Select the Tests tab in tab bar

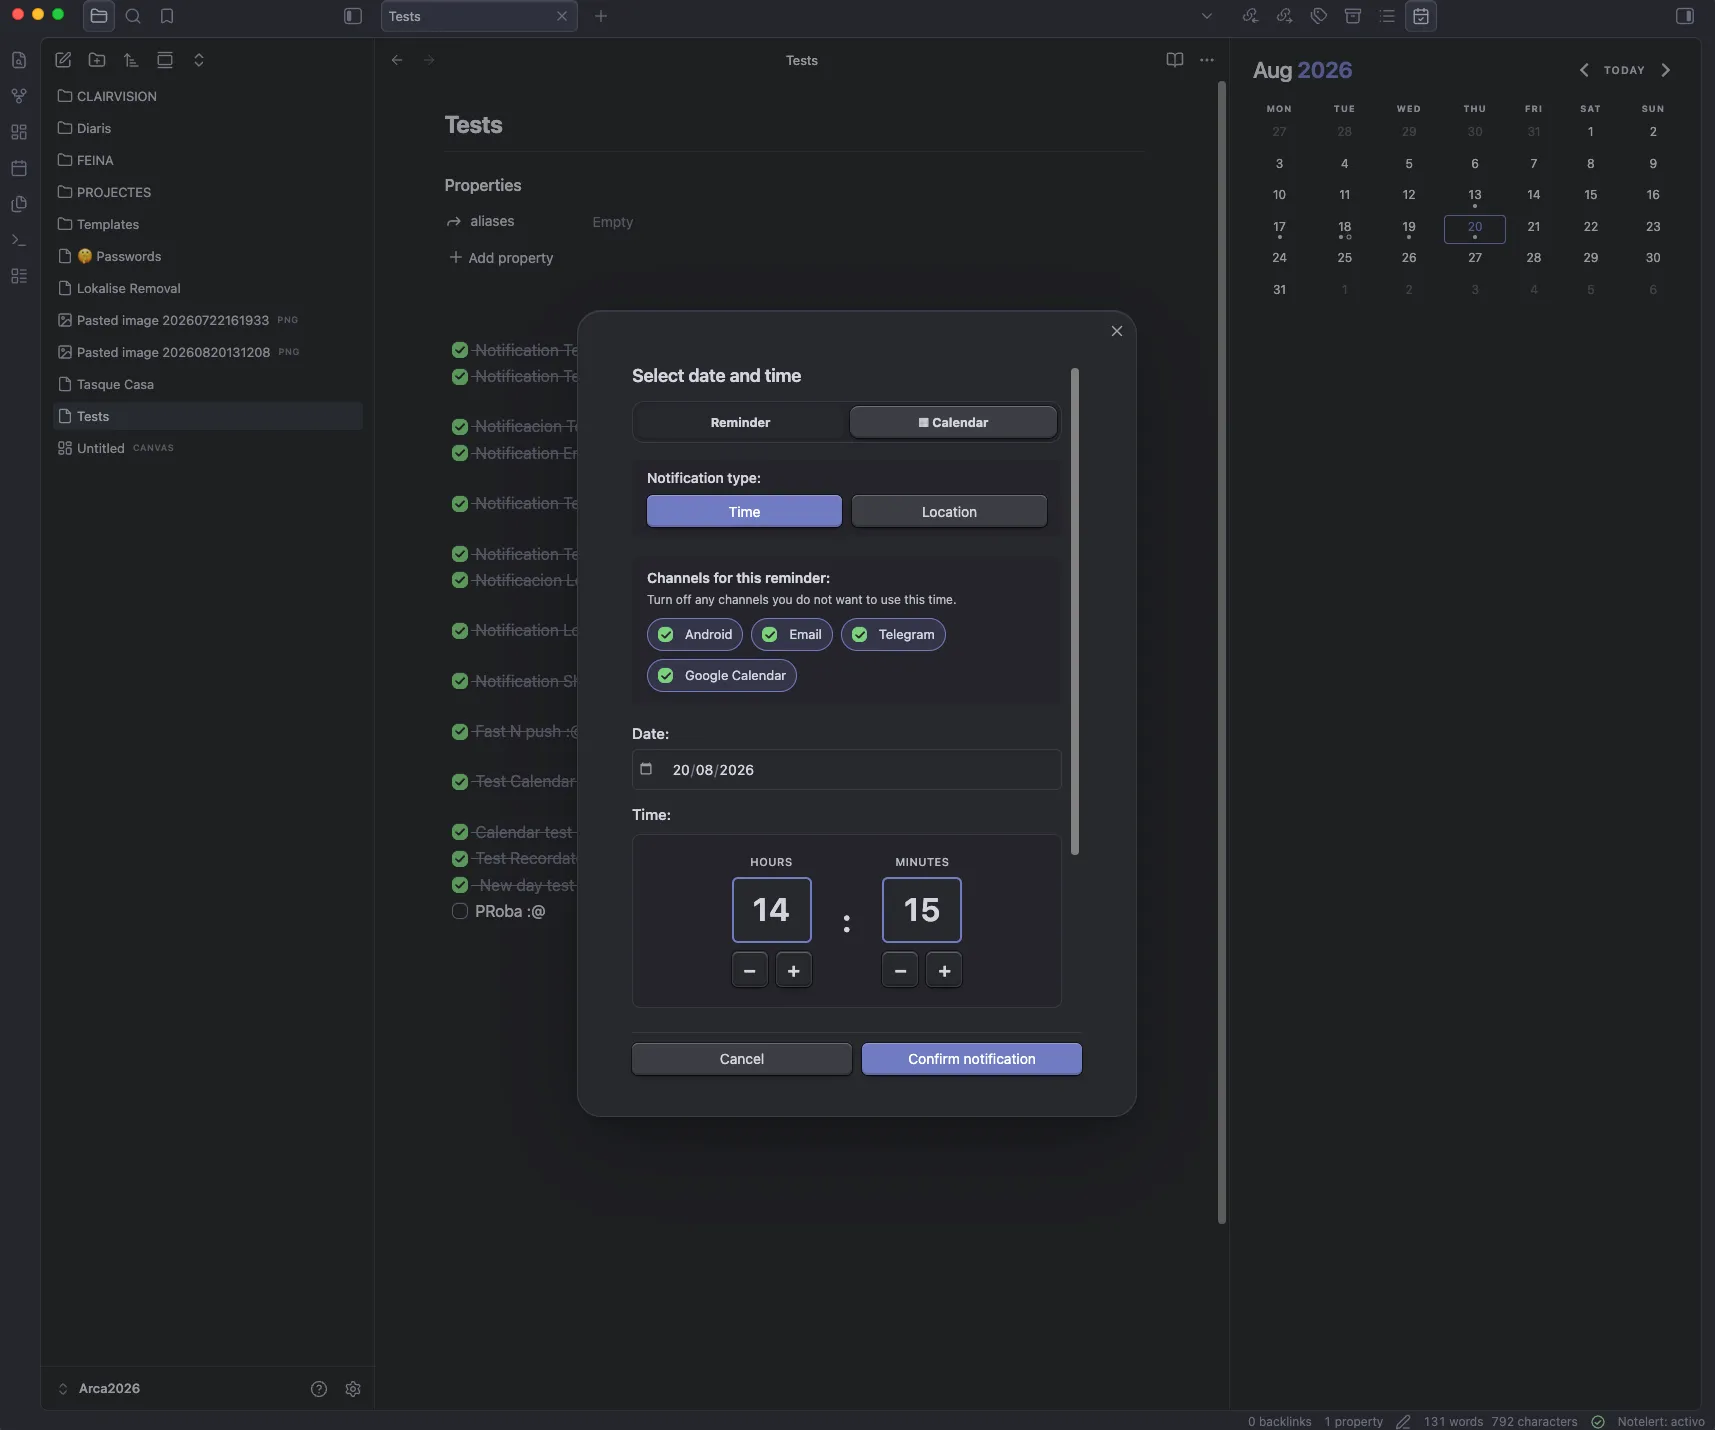pos(479,16)
